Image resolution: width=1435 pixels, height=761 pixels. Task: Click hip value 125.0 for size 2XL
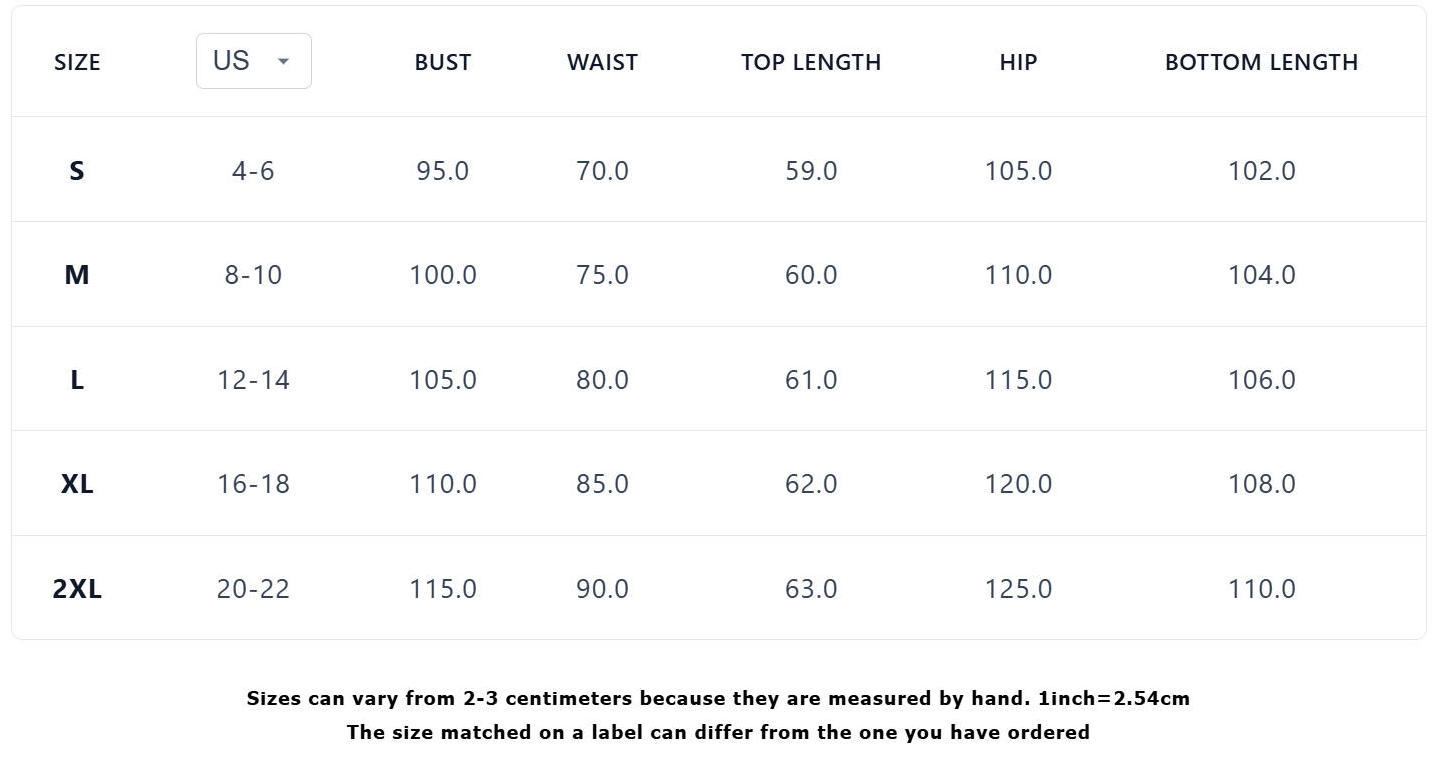coord(1018,589)
